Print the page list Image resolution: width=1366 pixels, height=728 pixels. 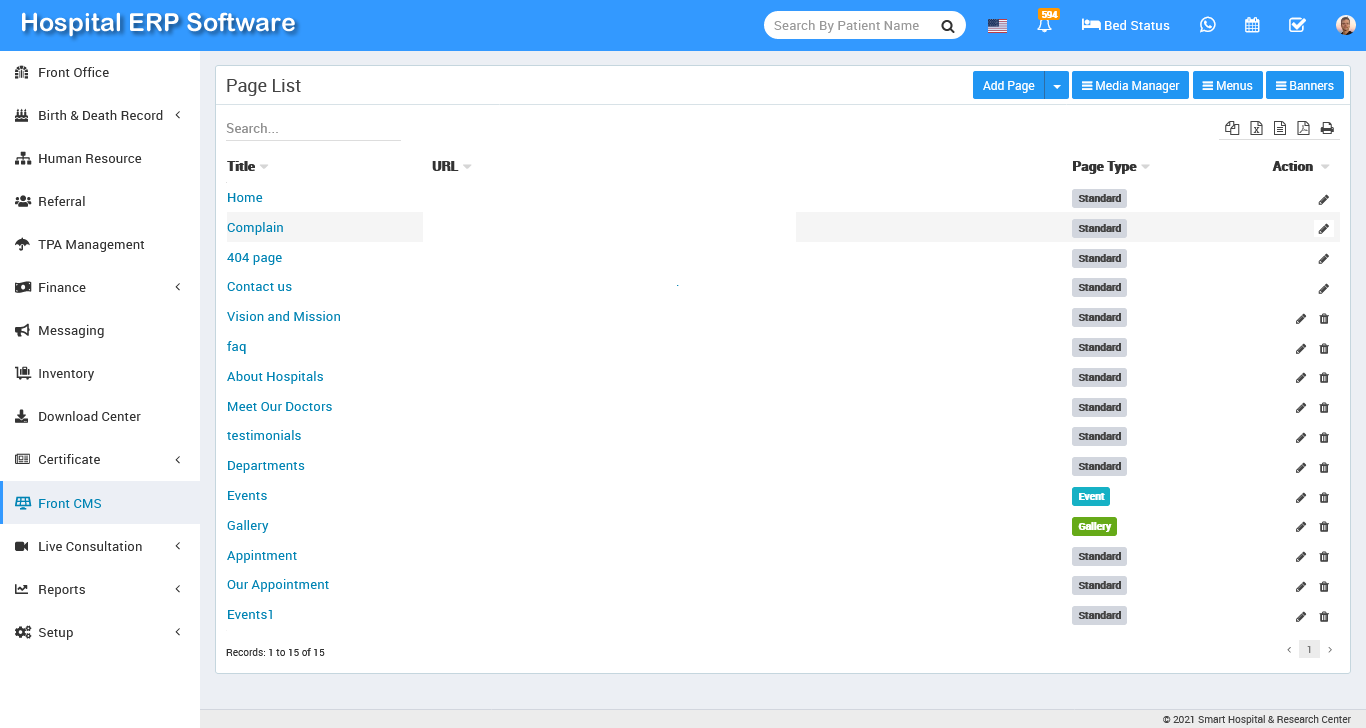click(x=1327, y=128)
